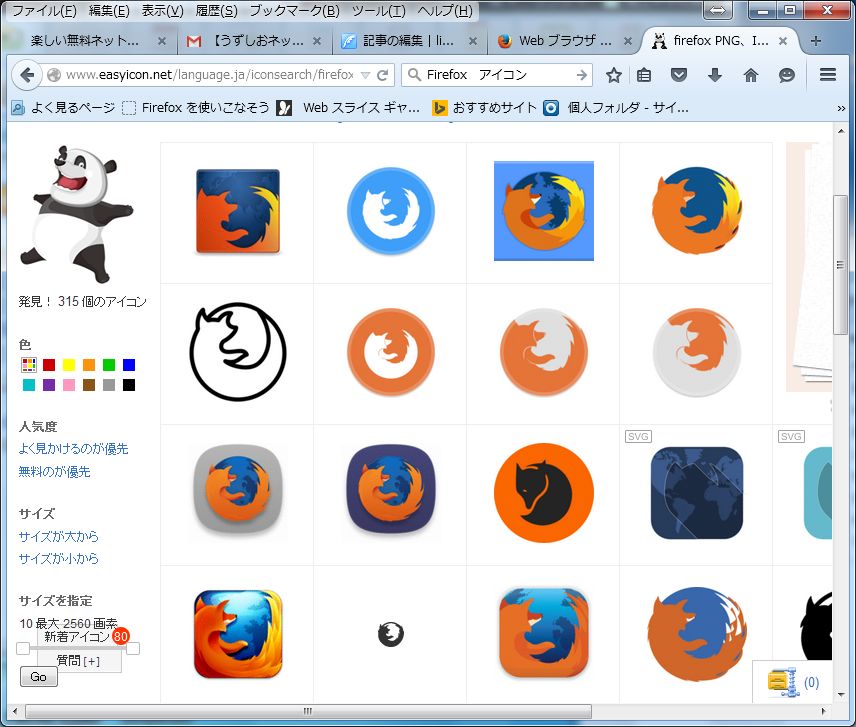Open the 新着アイコン button
Viewport: 856px width, 727px height.
tap(79, 636)
